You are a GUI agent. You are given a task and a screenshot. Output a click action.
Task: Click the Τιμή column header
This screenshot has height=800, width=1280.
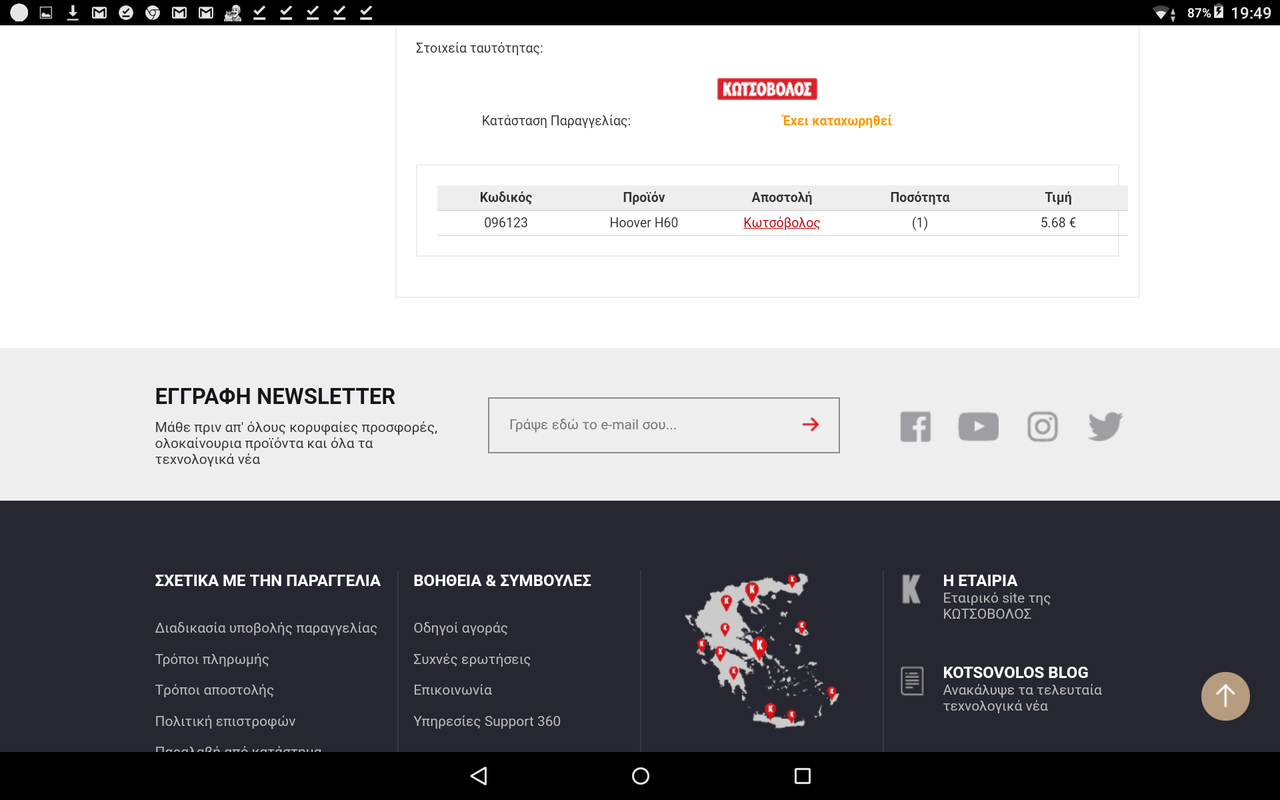click(1058, 197)
